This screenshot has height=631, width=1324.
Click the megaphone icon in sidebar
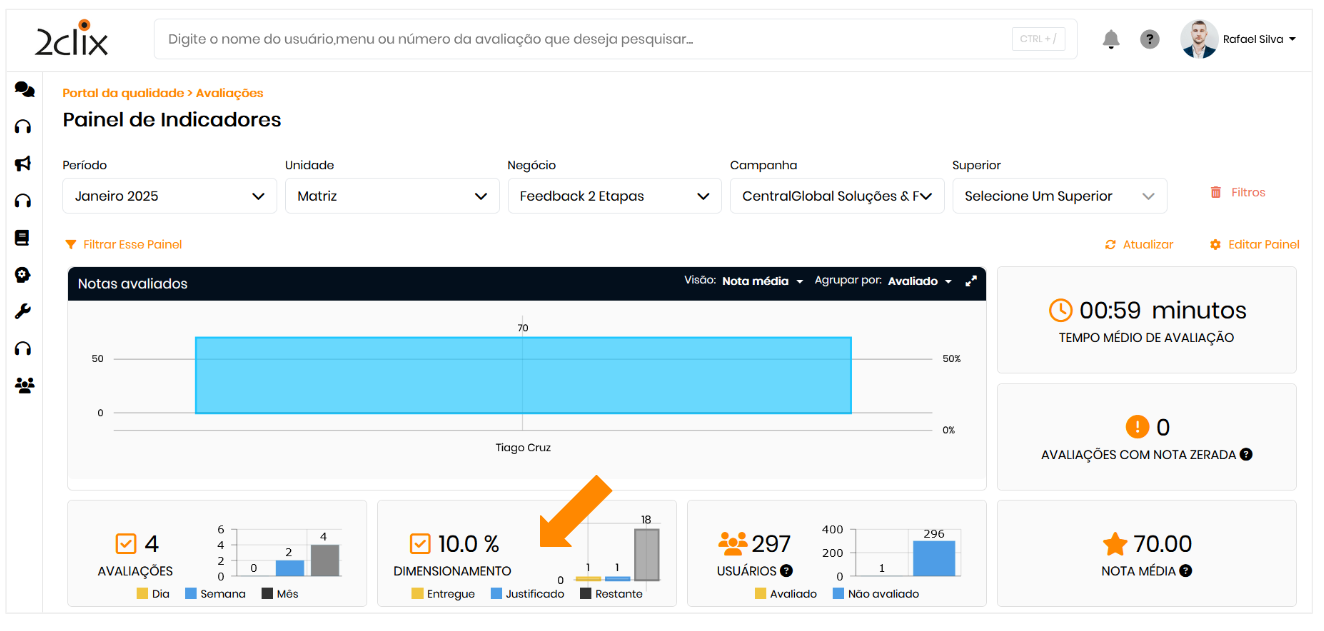23,164
